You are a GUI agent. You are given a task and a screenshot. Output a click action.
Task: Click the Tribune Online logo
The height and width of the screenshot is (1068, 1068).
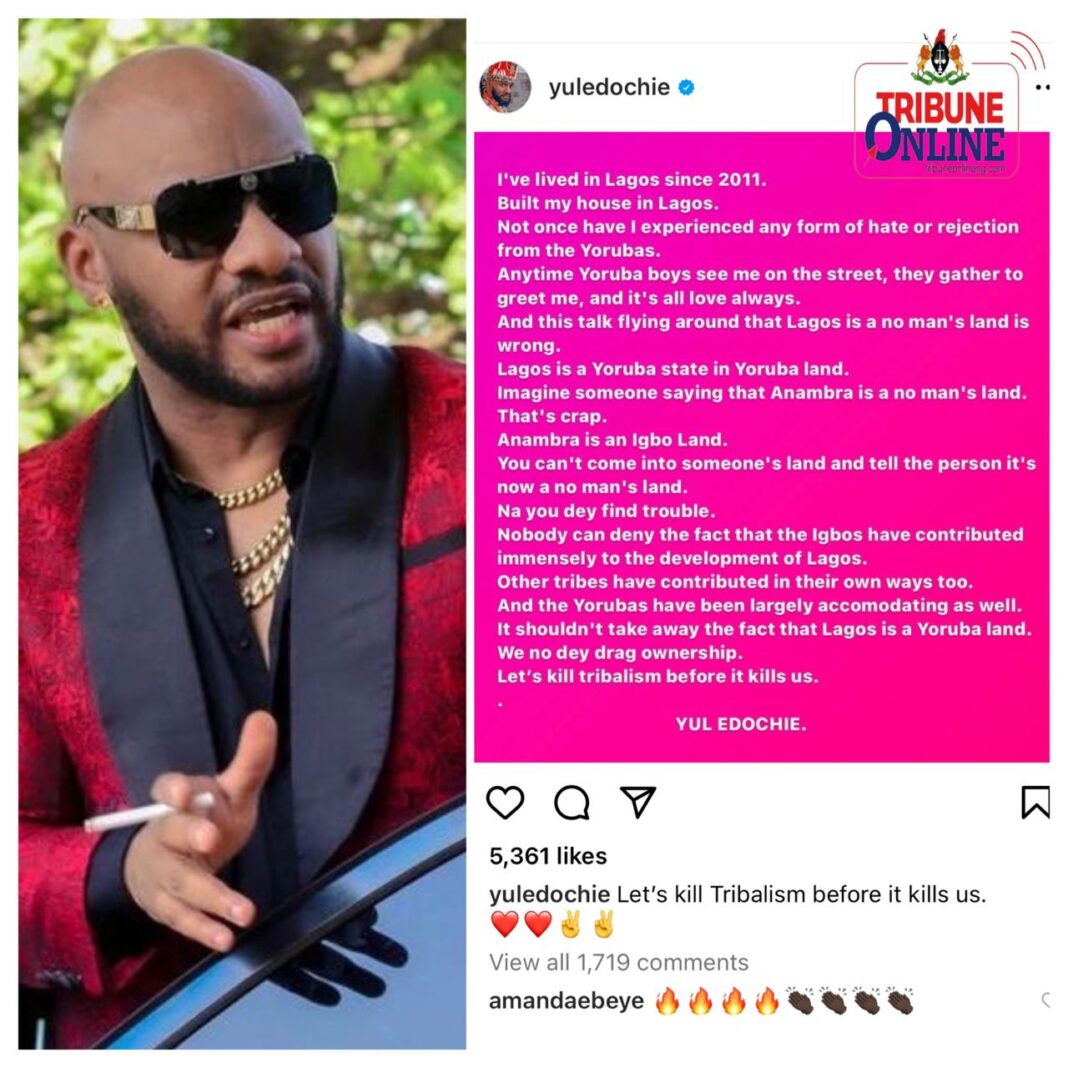pyautogui.click(x=937, y=106)
